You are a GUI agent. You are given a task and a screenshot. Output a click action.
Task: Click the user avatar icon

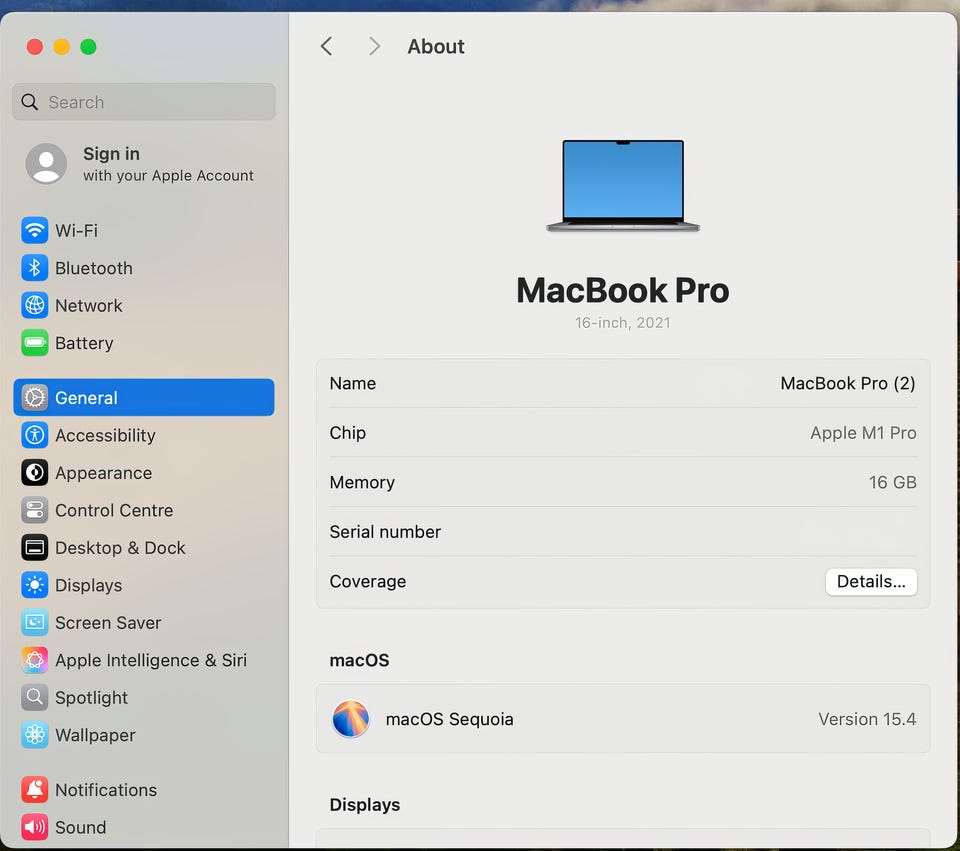click(x=47, y=163)
